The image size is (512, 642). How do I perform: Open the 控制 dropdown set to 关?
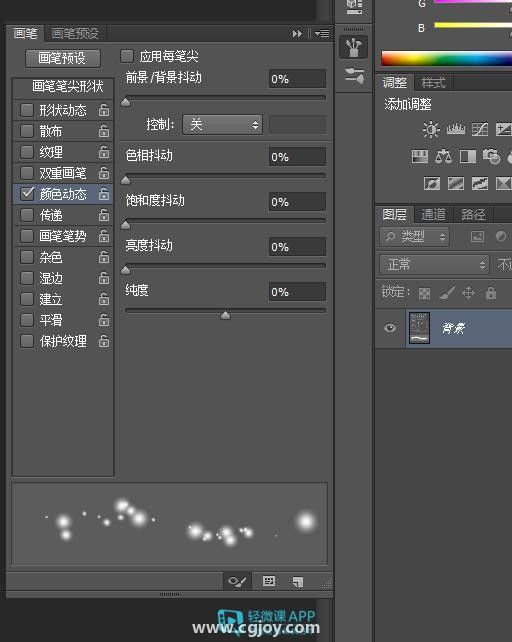(222, 124)
